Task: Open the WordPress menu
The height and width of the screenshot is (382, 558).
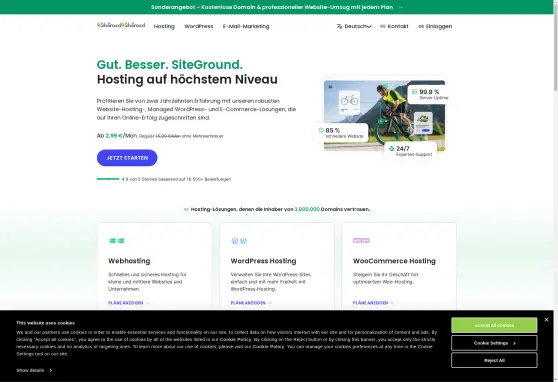Action: click(199, 26)
